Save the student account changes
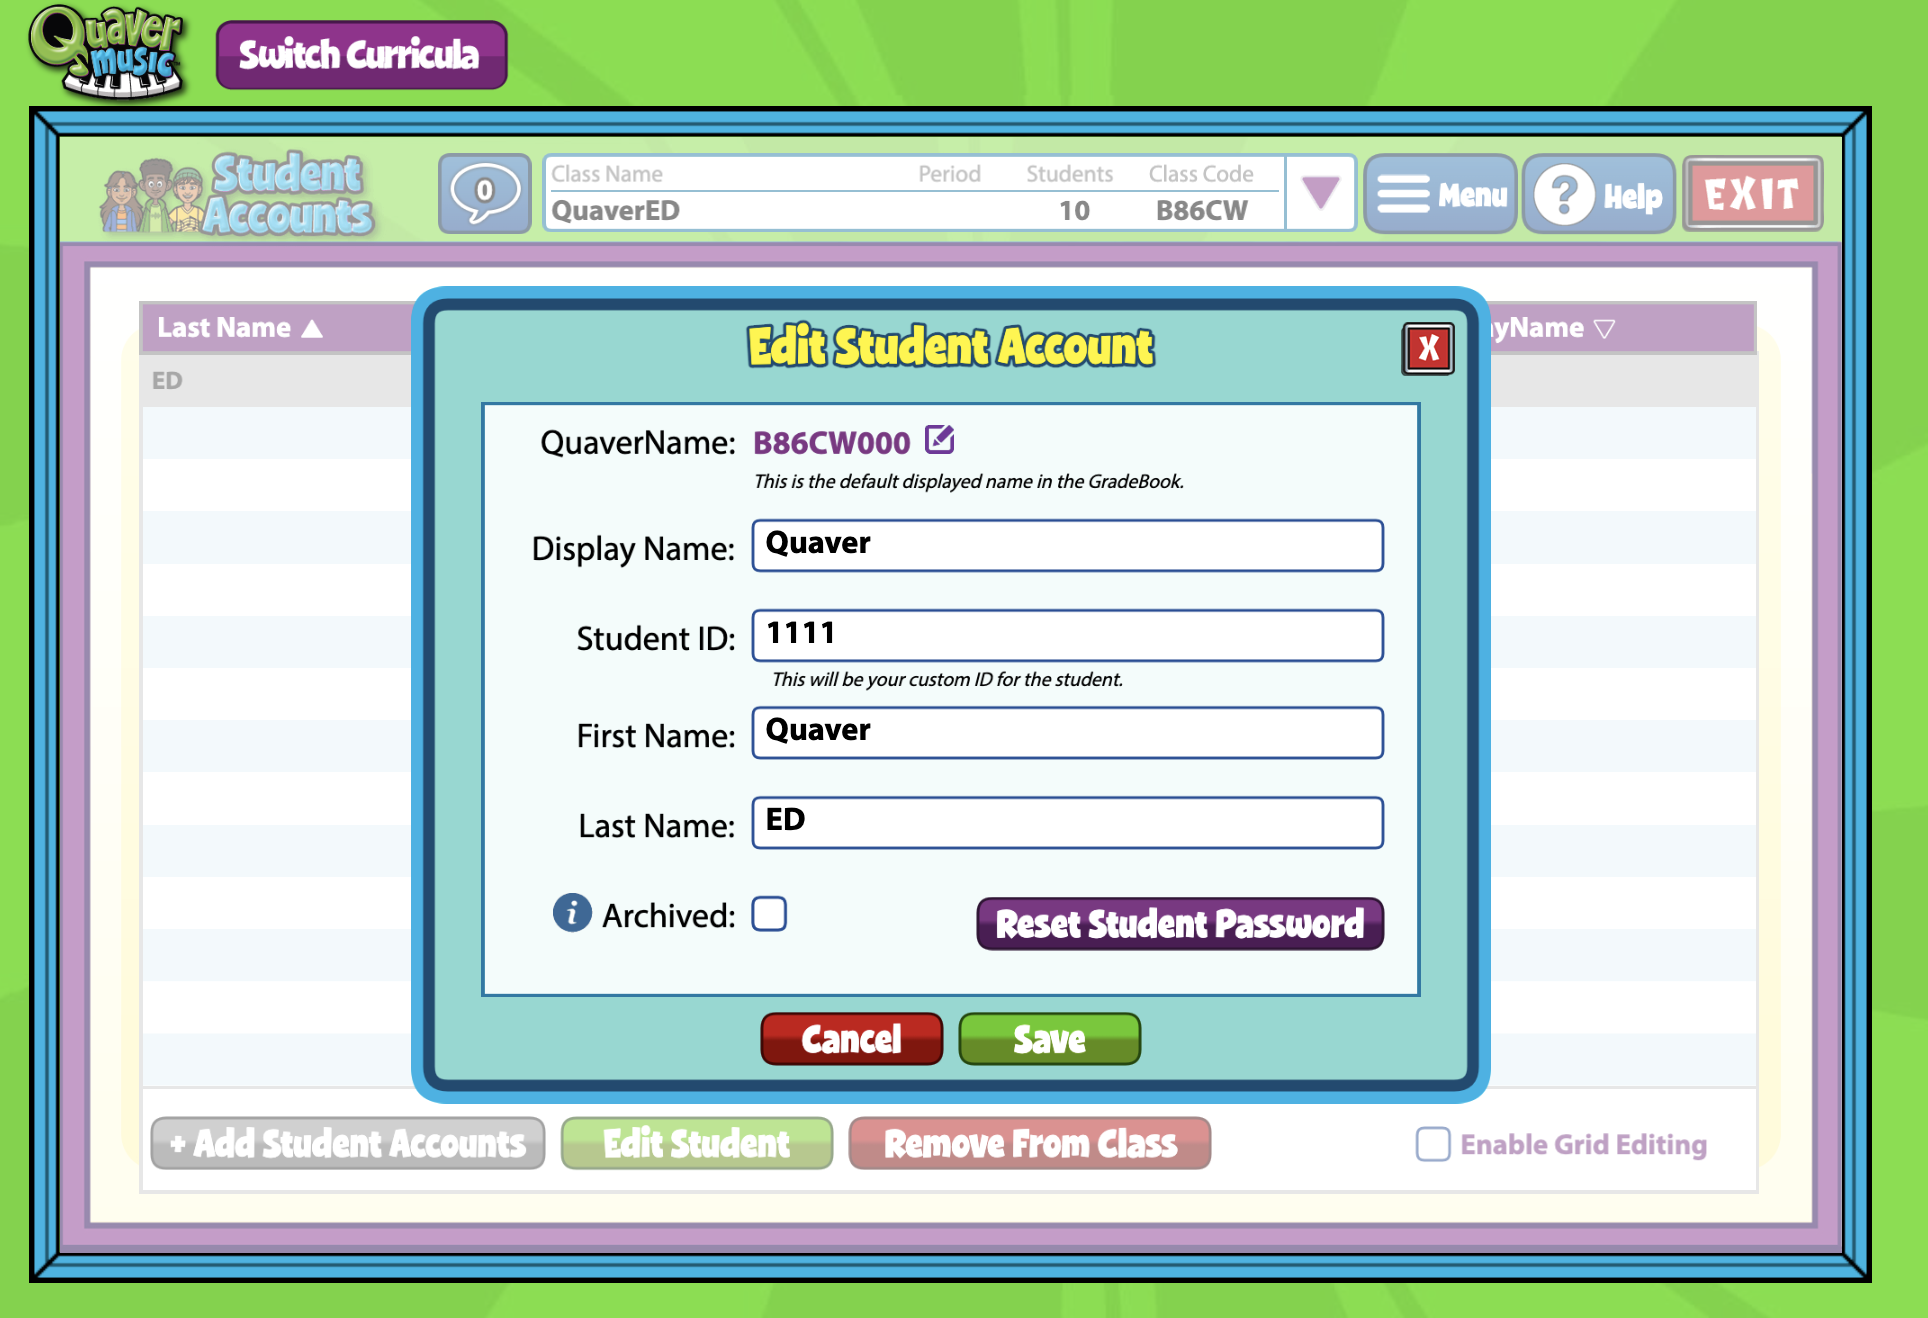Viewport: 1928px width, 1318px height. (x=1050, y=1039)
